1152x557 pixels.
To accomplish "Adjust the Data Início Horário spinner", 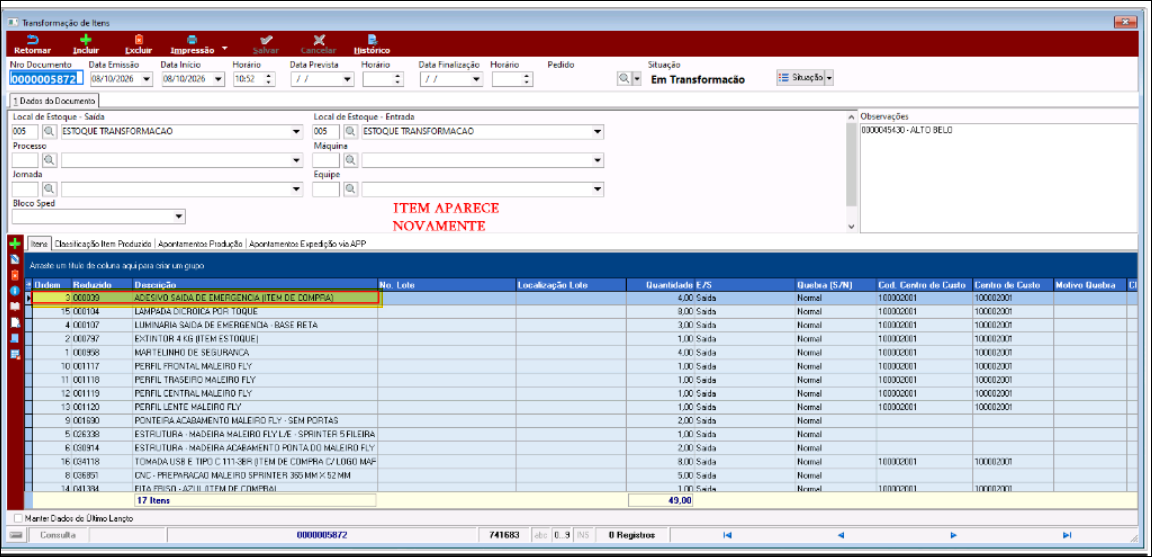I will (x=269, y=79).
